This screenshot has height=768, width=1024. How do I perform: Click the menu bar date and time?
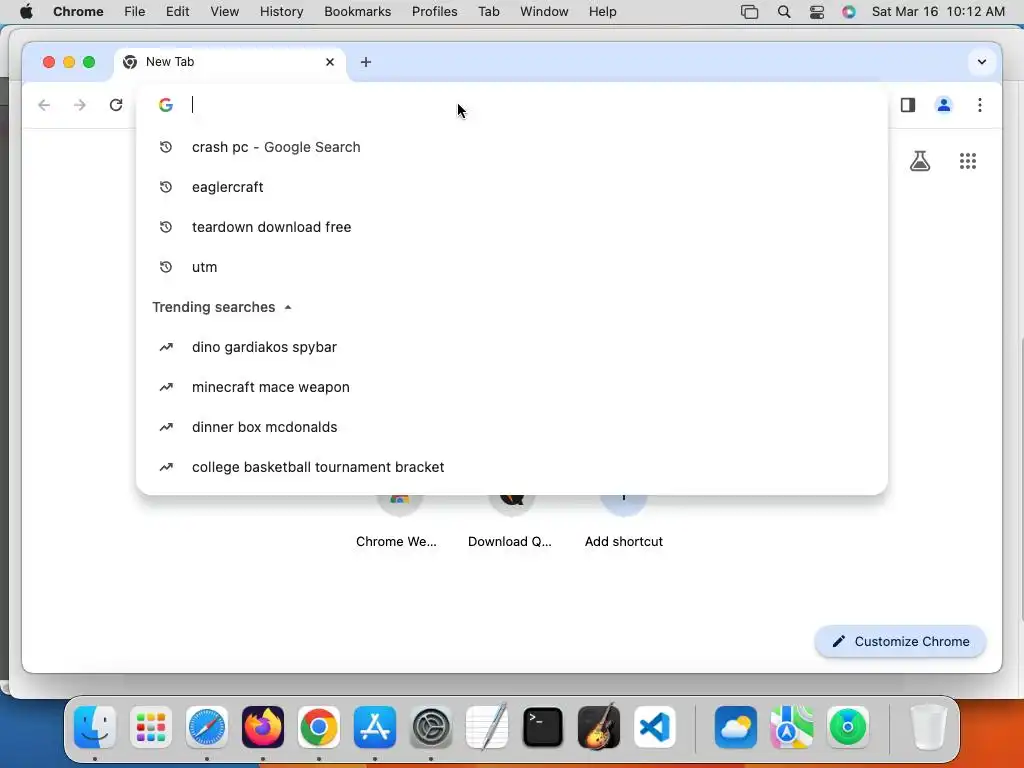[x=938, y=12]
